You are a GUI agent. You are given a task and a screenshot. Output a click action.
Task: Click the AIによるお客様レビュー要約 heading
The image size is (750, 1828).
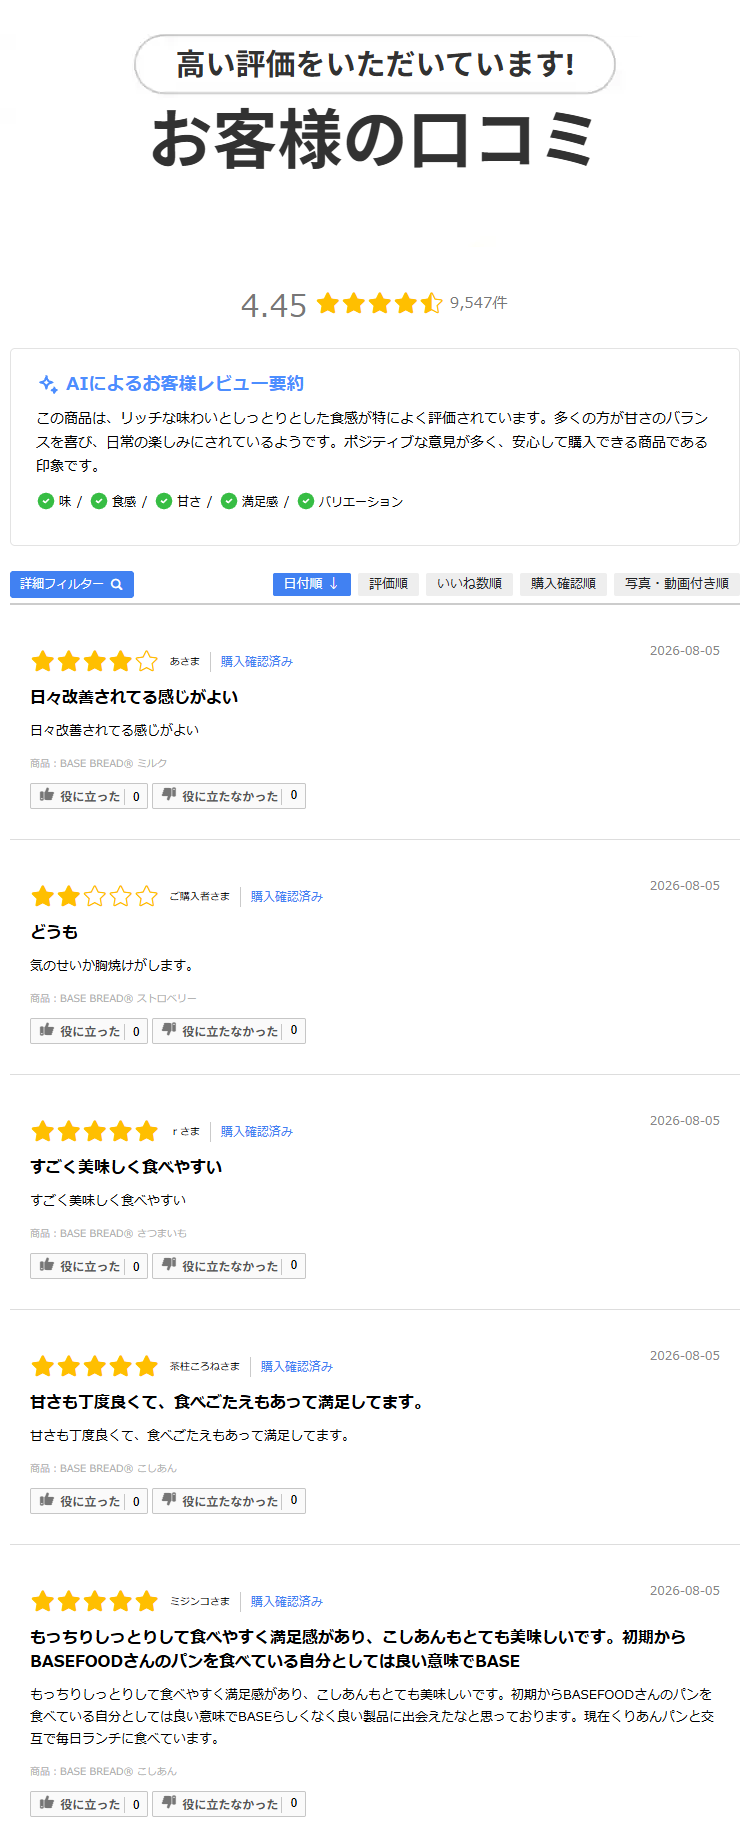pos(185,384)
